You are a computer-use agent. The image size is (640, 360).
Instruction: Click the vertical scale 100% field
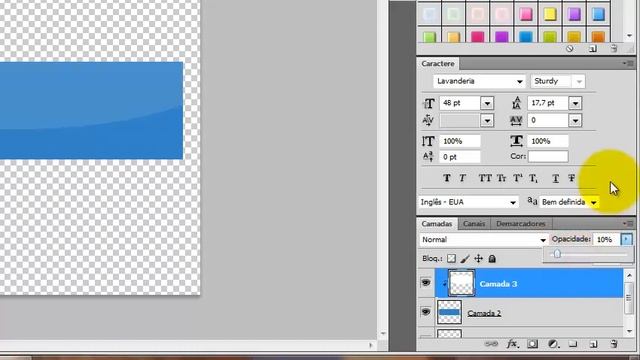point(460,141)
